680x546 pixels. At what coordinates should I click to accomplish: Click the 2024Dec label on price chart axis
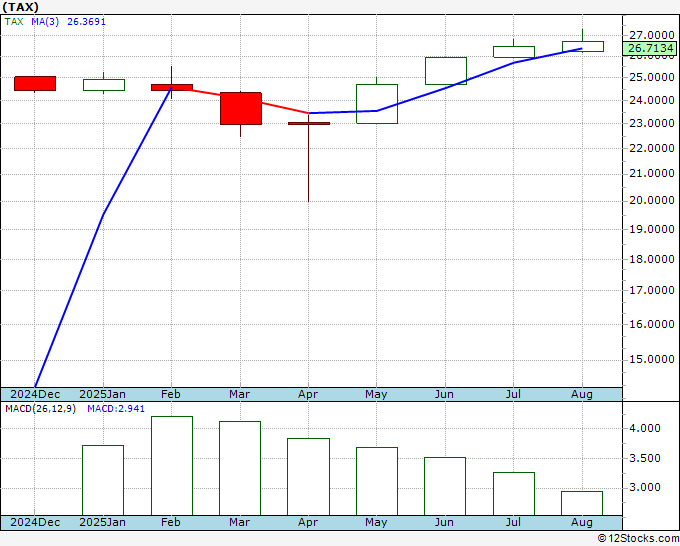pos(35,394)
